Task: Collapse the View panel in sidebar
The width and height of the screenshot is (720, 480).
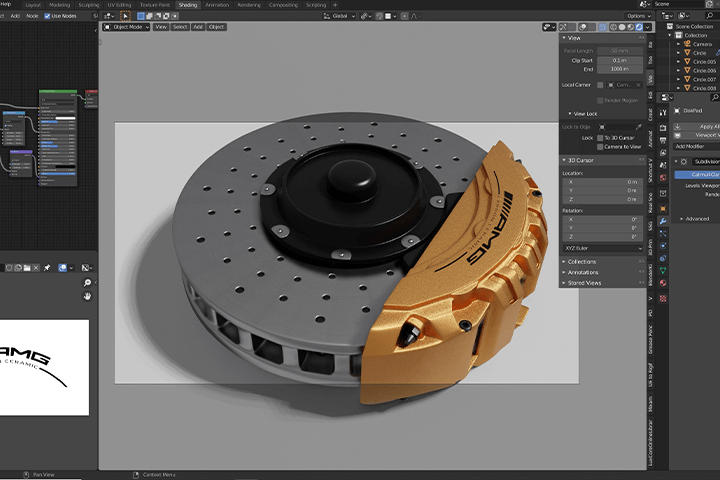Action: click(564, 38)
